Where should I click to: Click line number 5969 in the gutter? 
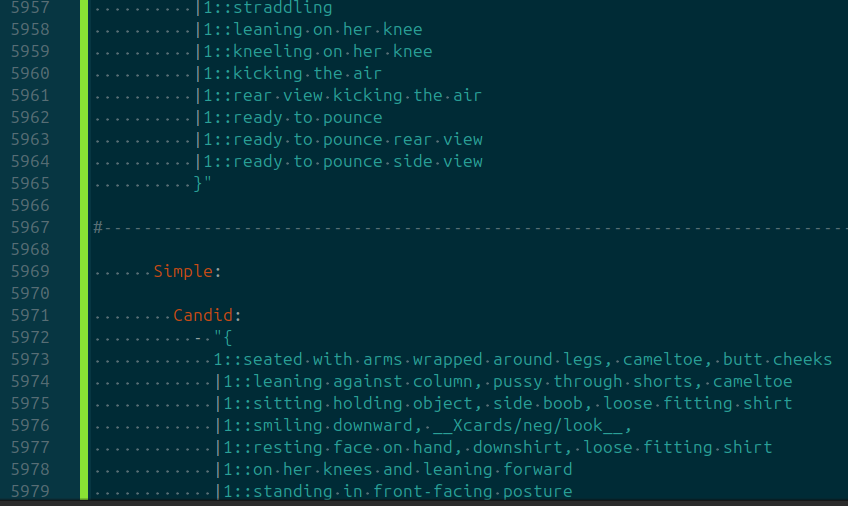(x=29, y=272)
